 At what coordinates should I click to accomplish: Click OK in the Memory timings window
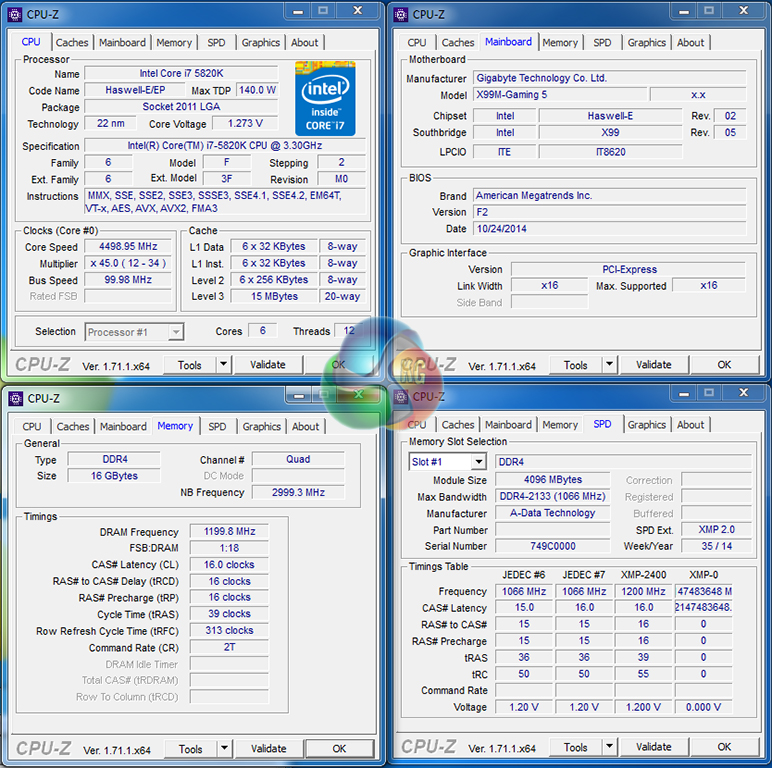339,749
